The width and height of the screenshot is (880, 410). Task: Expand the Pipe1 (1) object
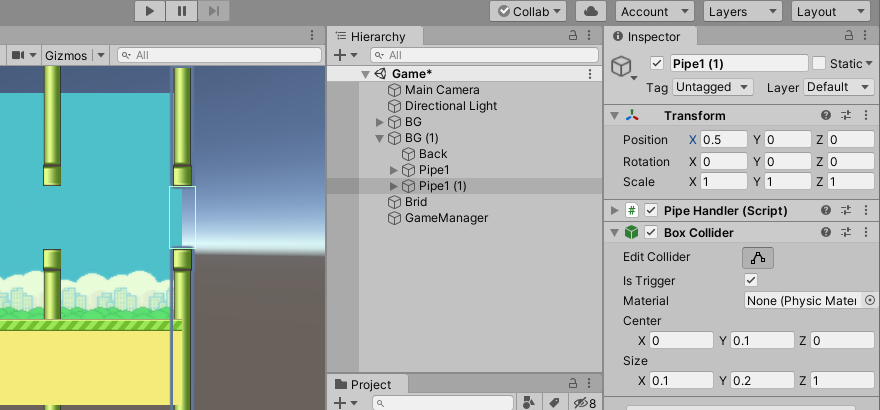[x=393, y=186]
